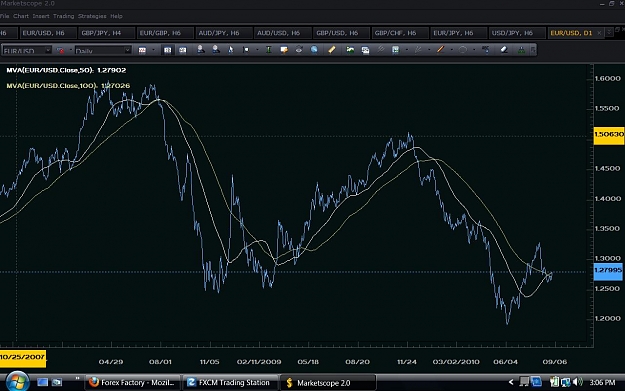Screen dimensions: 625x391
Task: Open the Insert menu
Action: 41,16
